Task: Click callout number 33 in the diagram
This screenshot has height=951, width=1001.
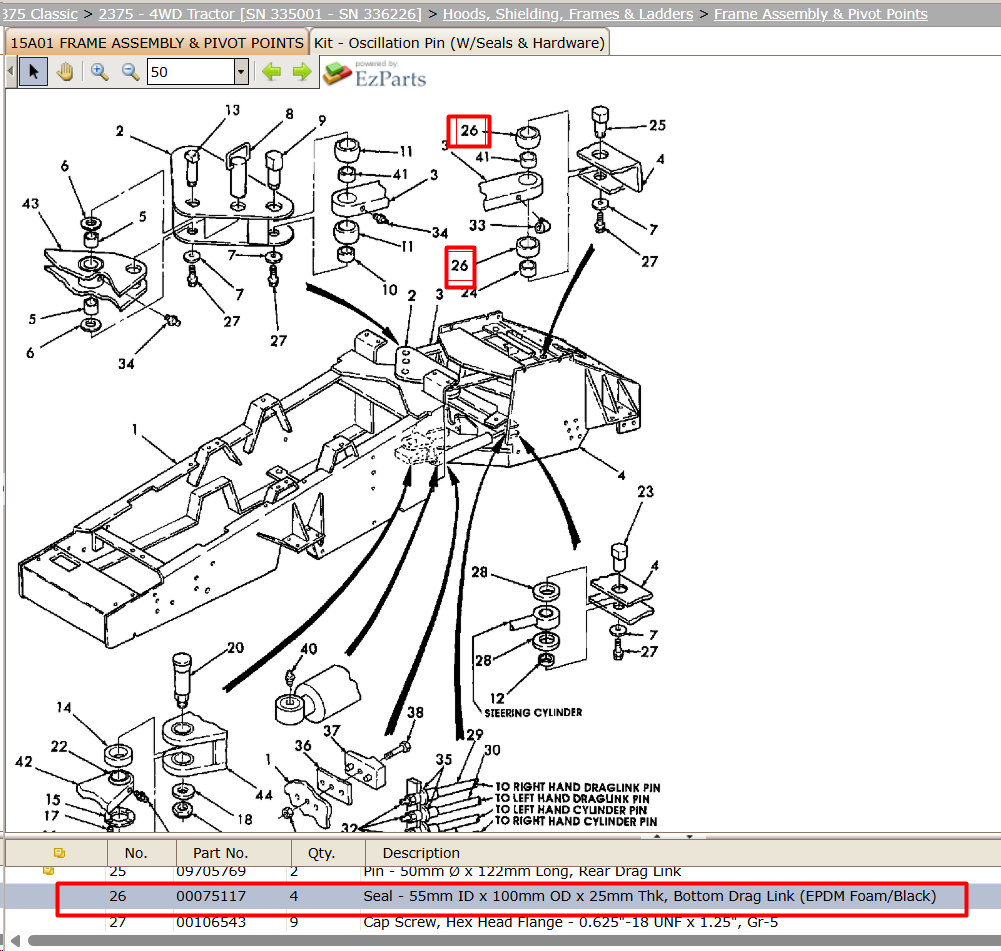Action: (478, 225)
